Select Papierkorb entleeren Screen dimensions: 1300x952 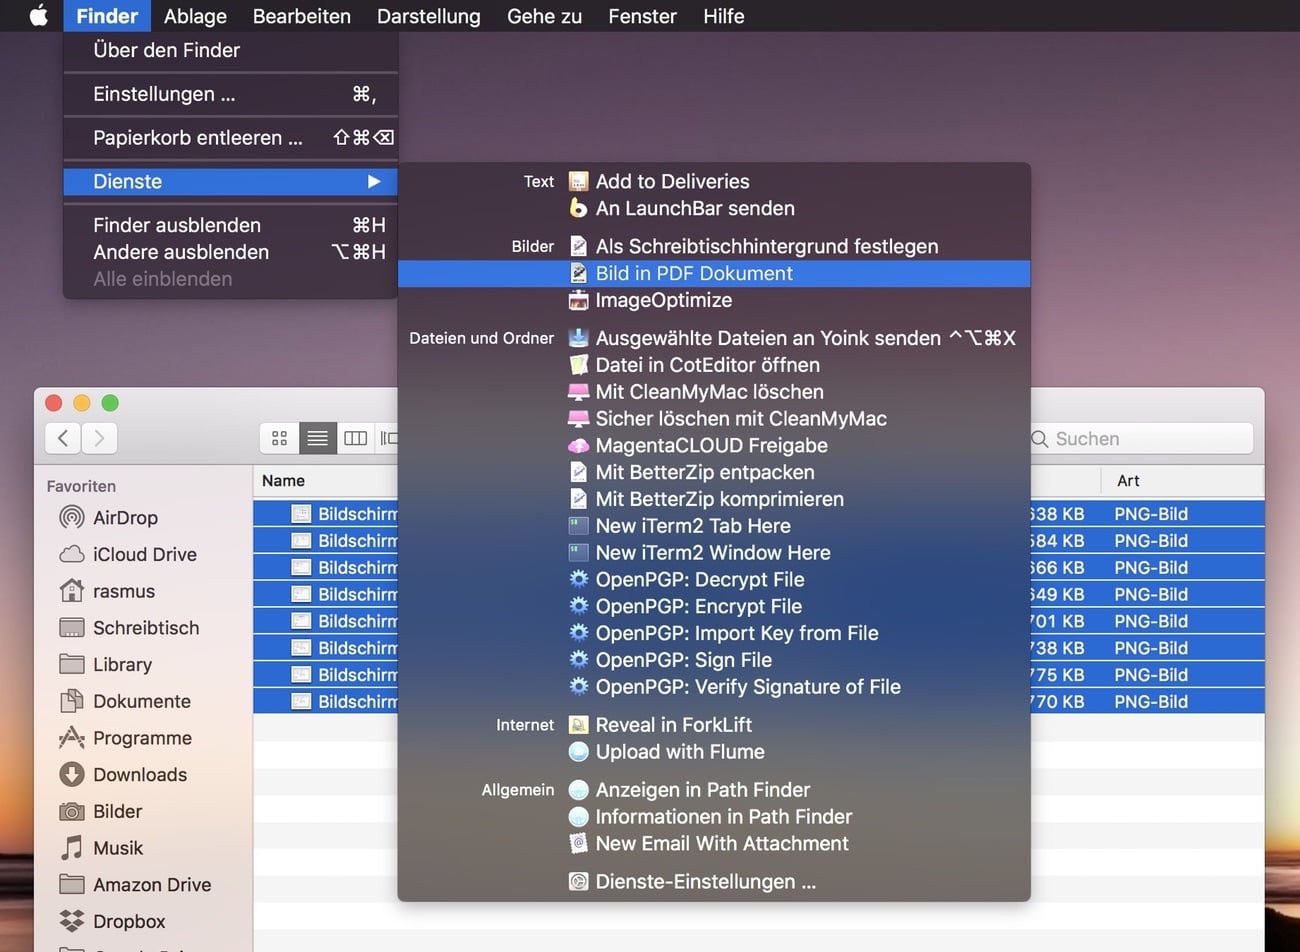[x=230, y=138]
